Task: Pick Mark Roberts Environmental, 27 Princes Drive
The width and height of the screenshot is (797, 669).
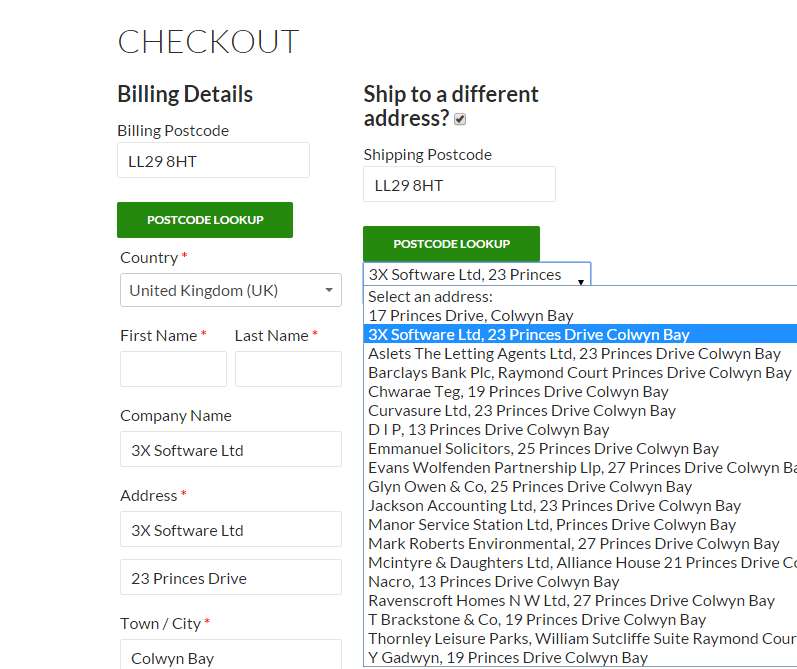Action: coord(580,543)
